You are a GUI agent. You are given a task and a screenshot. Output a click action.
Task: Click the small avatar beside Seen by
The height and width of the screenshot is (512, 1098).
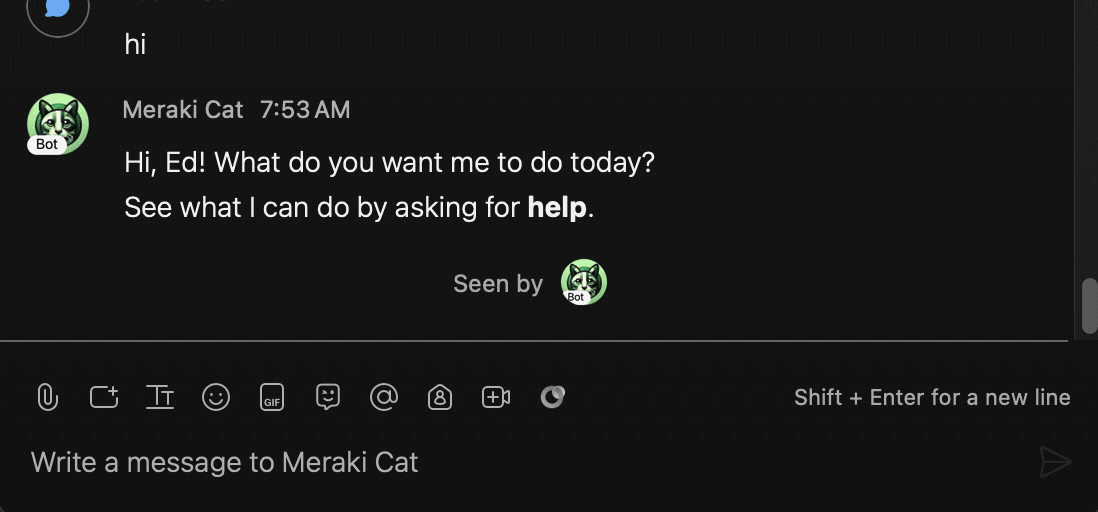click(x=583, y=282)
